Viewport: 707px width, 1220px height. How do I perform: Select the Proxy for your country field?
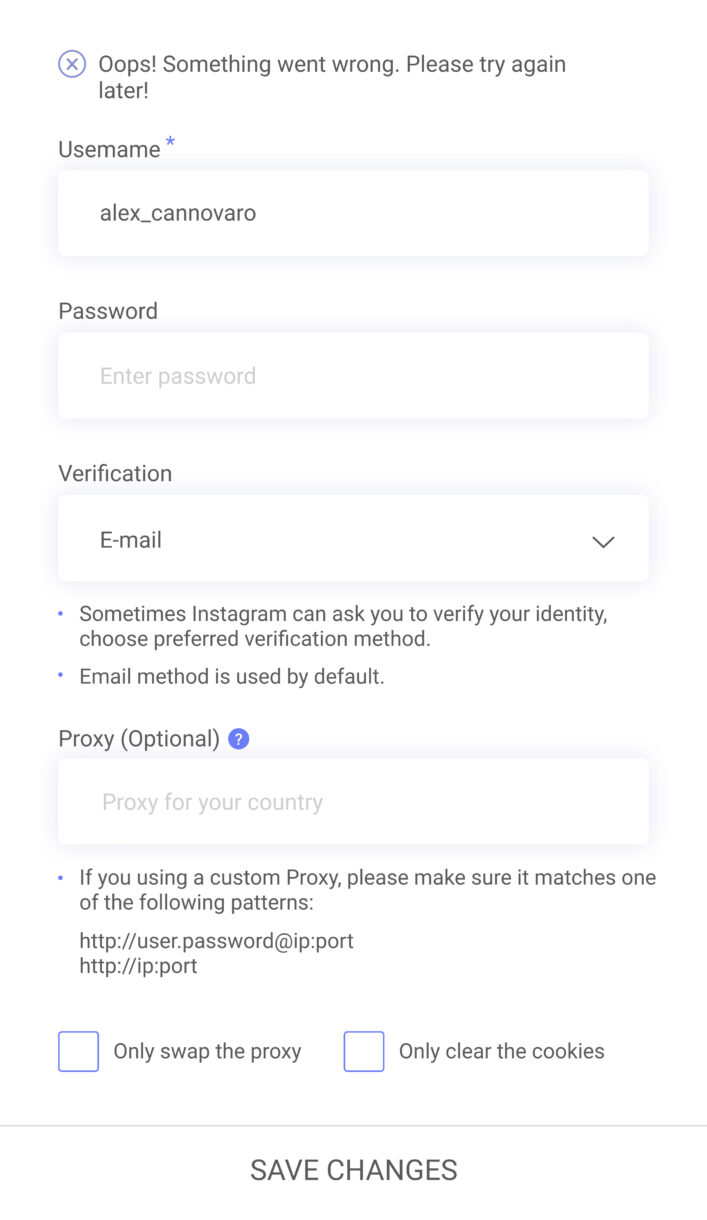tap(353, 802)
